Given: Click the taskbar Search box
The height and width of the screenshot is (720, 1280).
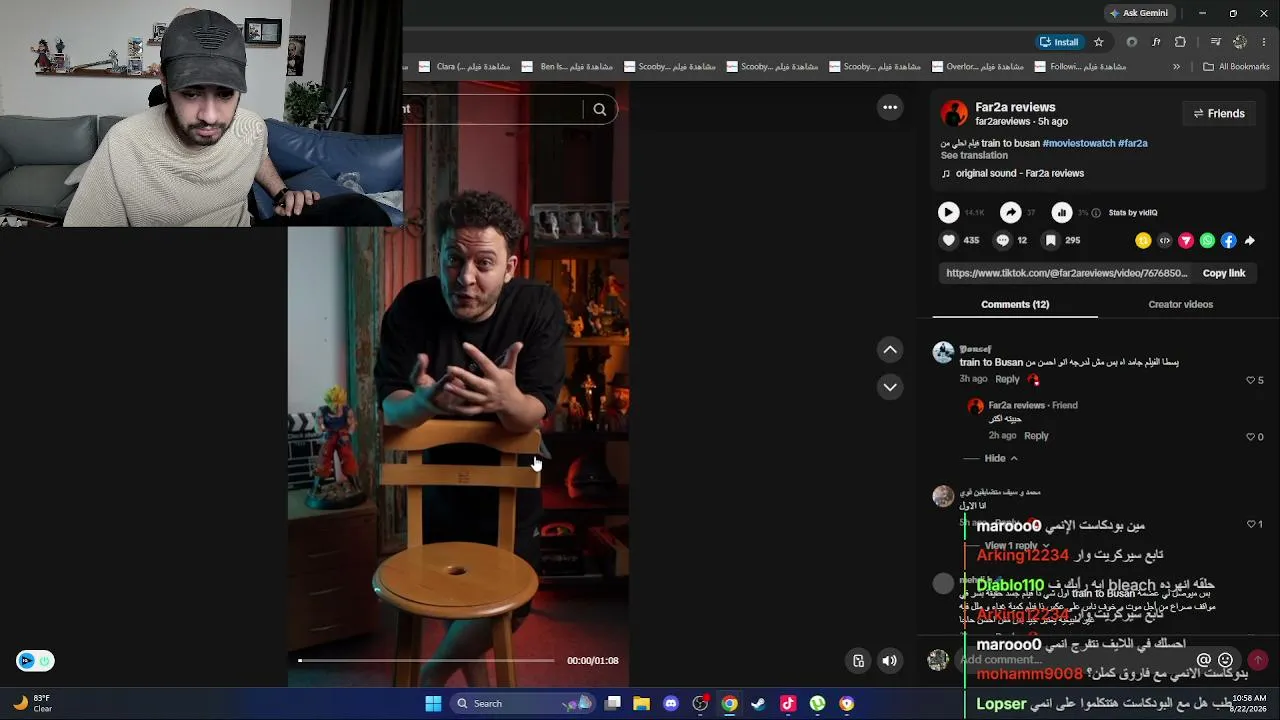Looking at the screenshot, I should pyautogui.click(x=524, y=704).
